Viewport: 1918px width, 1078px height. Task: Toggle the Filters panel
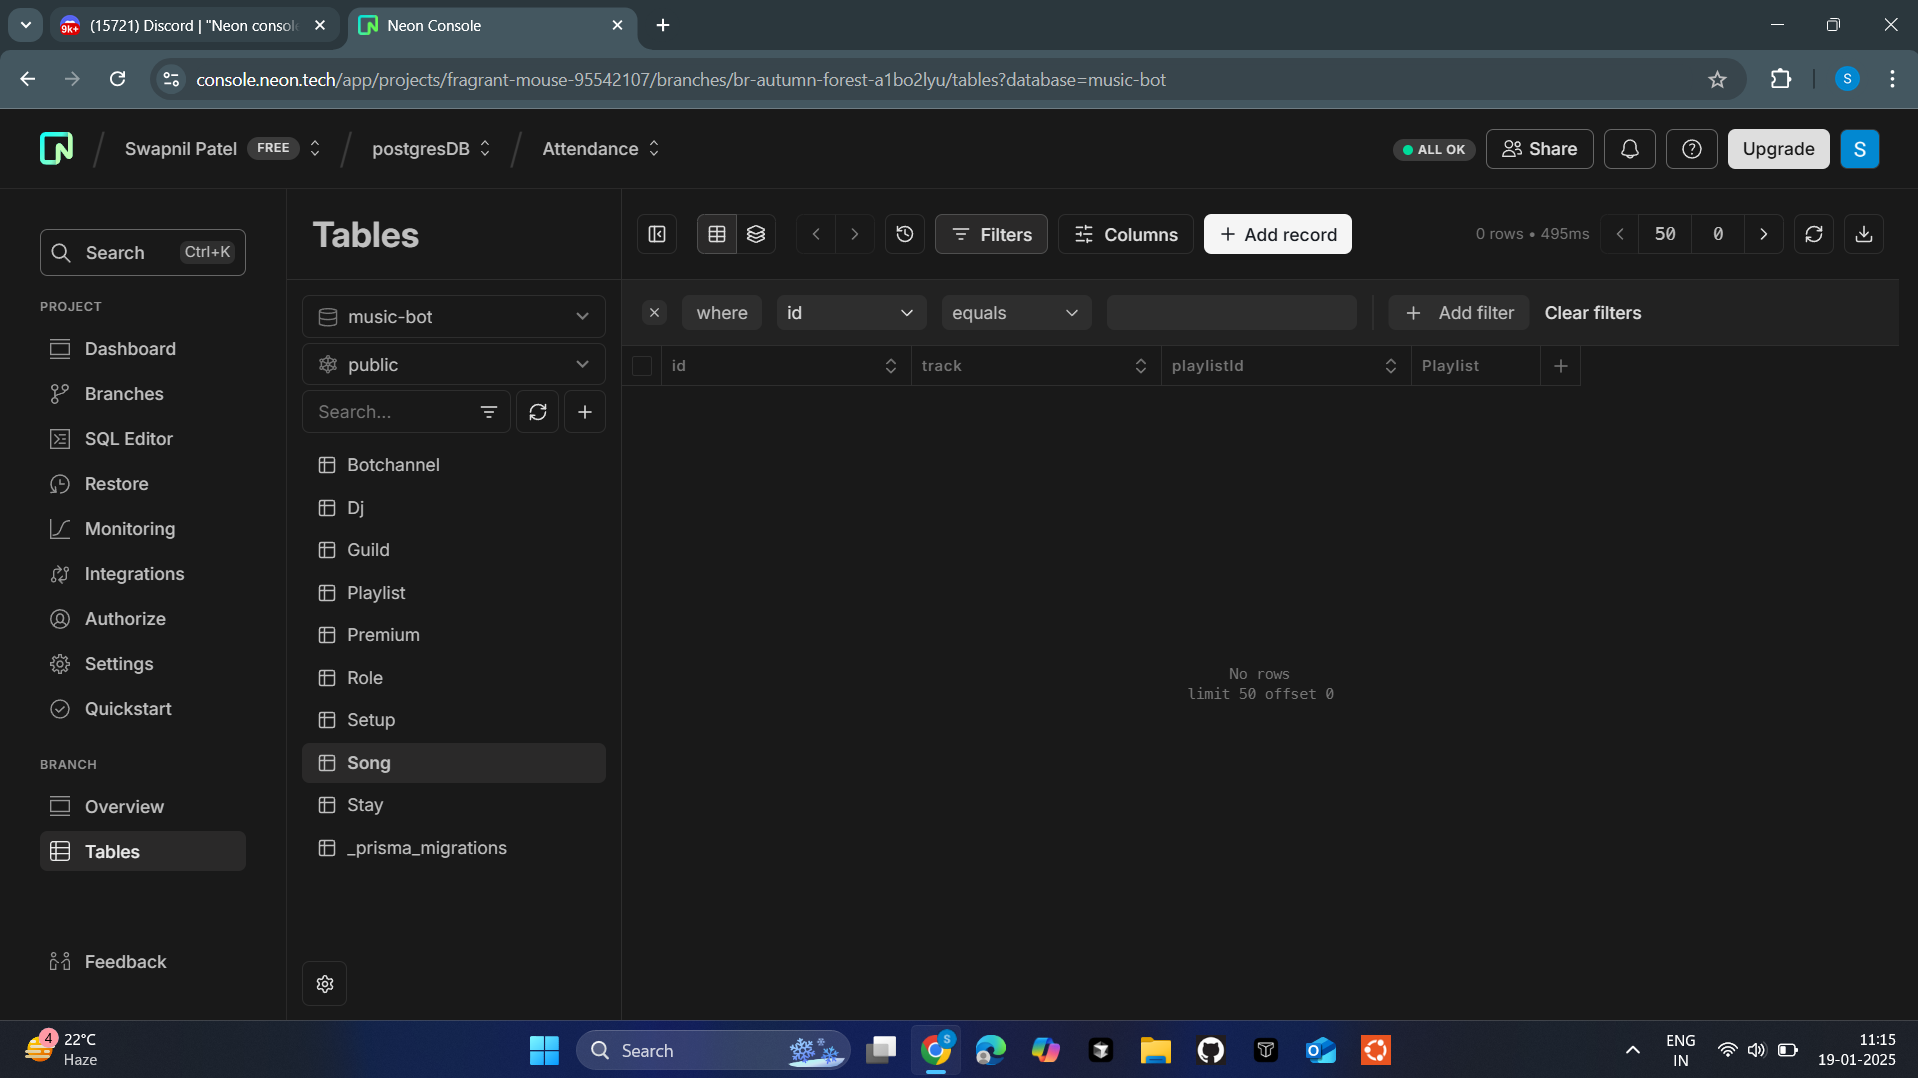991,234
